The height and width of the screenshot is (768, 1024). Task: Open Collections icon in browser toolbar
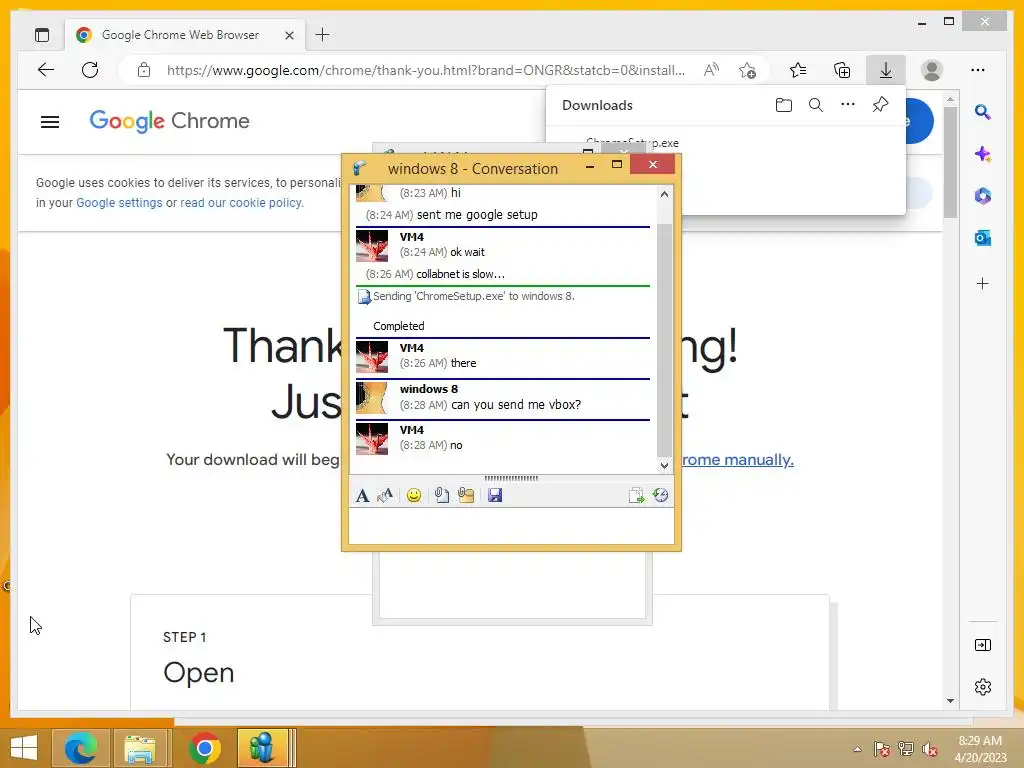click(842, 70)
